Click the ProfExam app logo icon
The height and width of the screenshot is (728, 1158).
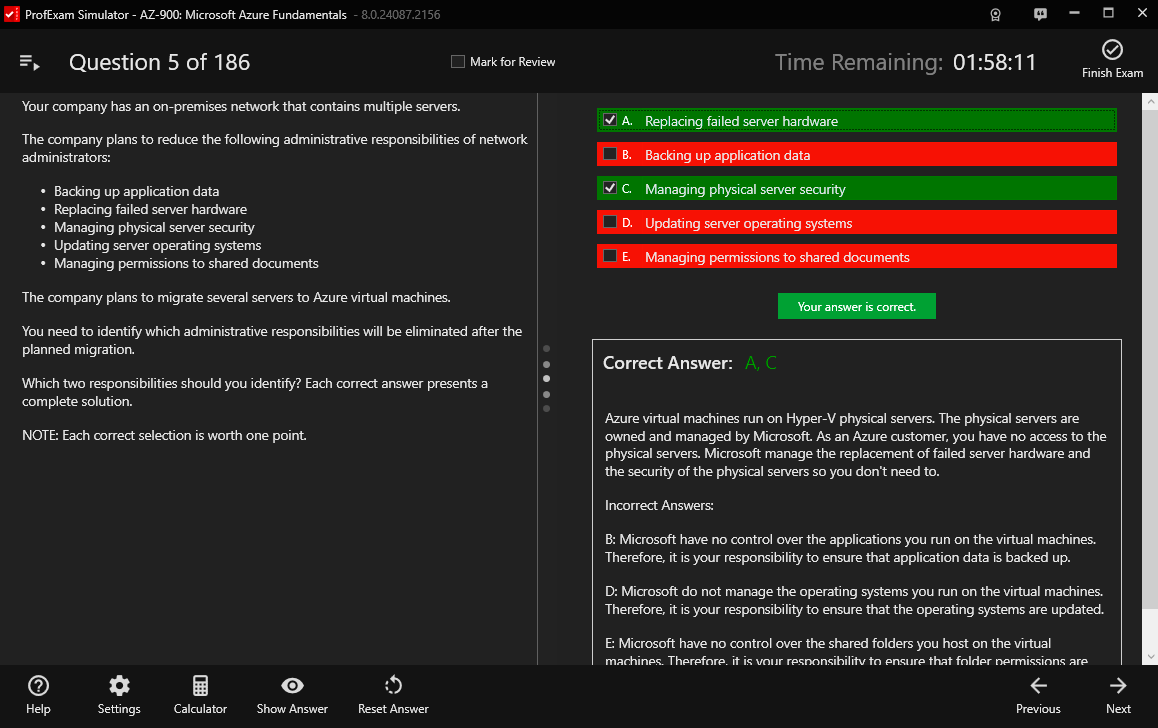(12, 14)
